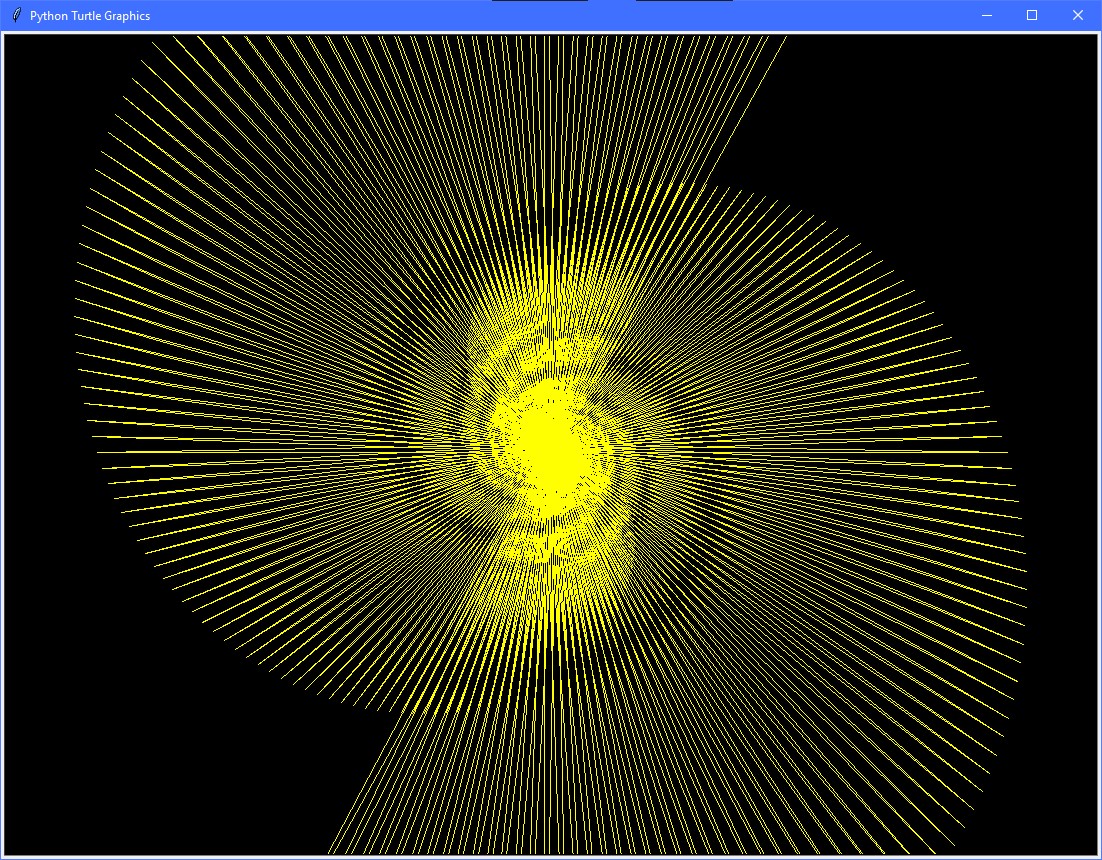
Task: Click the 'Python Turtle Graphics' title text
Action: pos(90,15)
